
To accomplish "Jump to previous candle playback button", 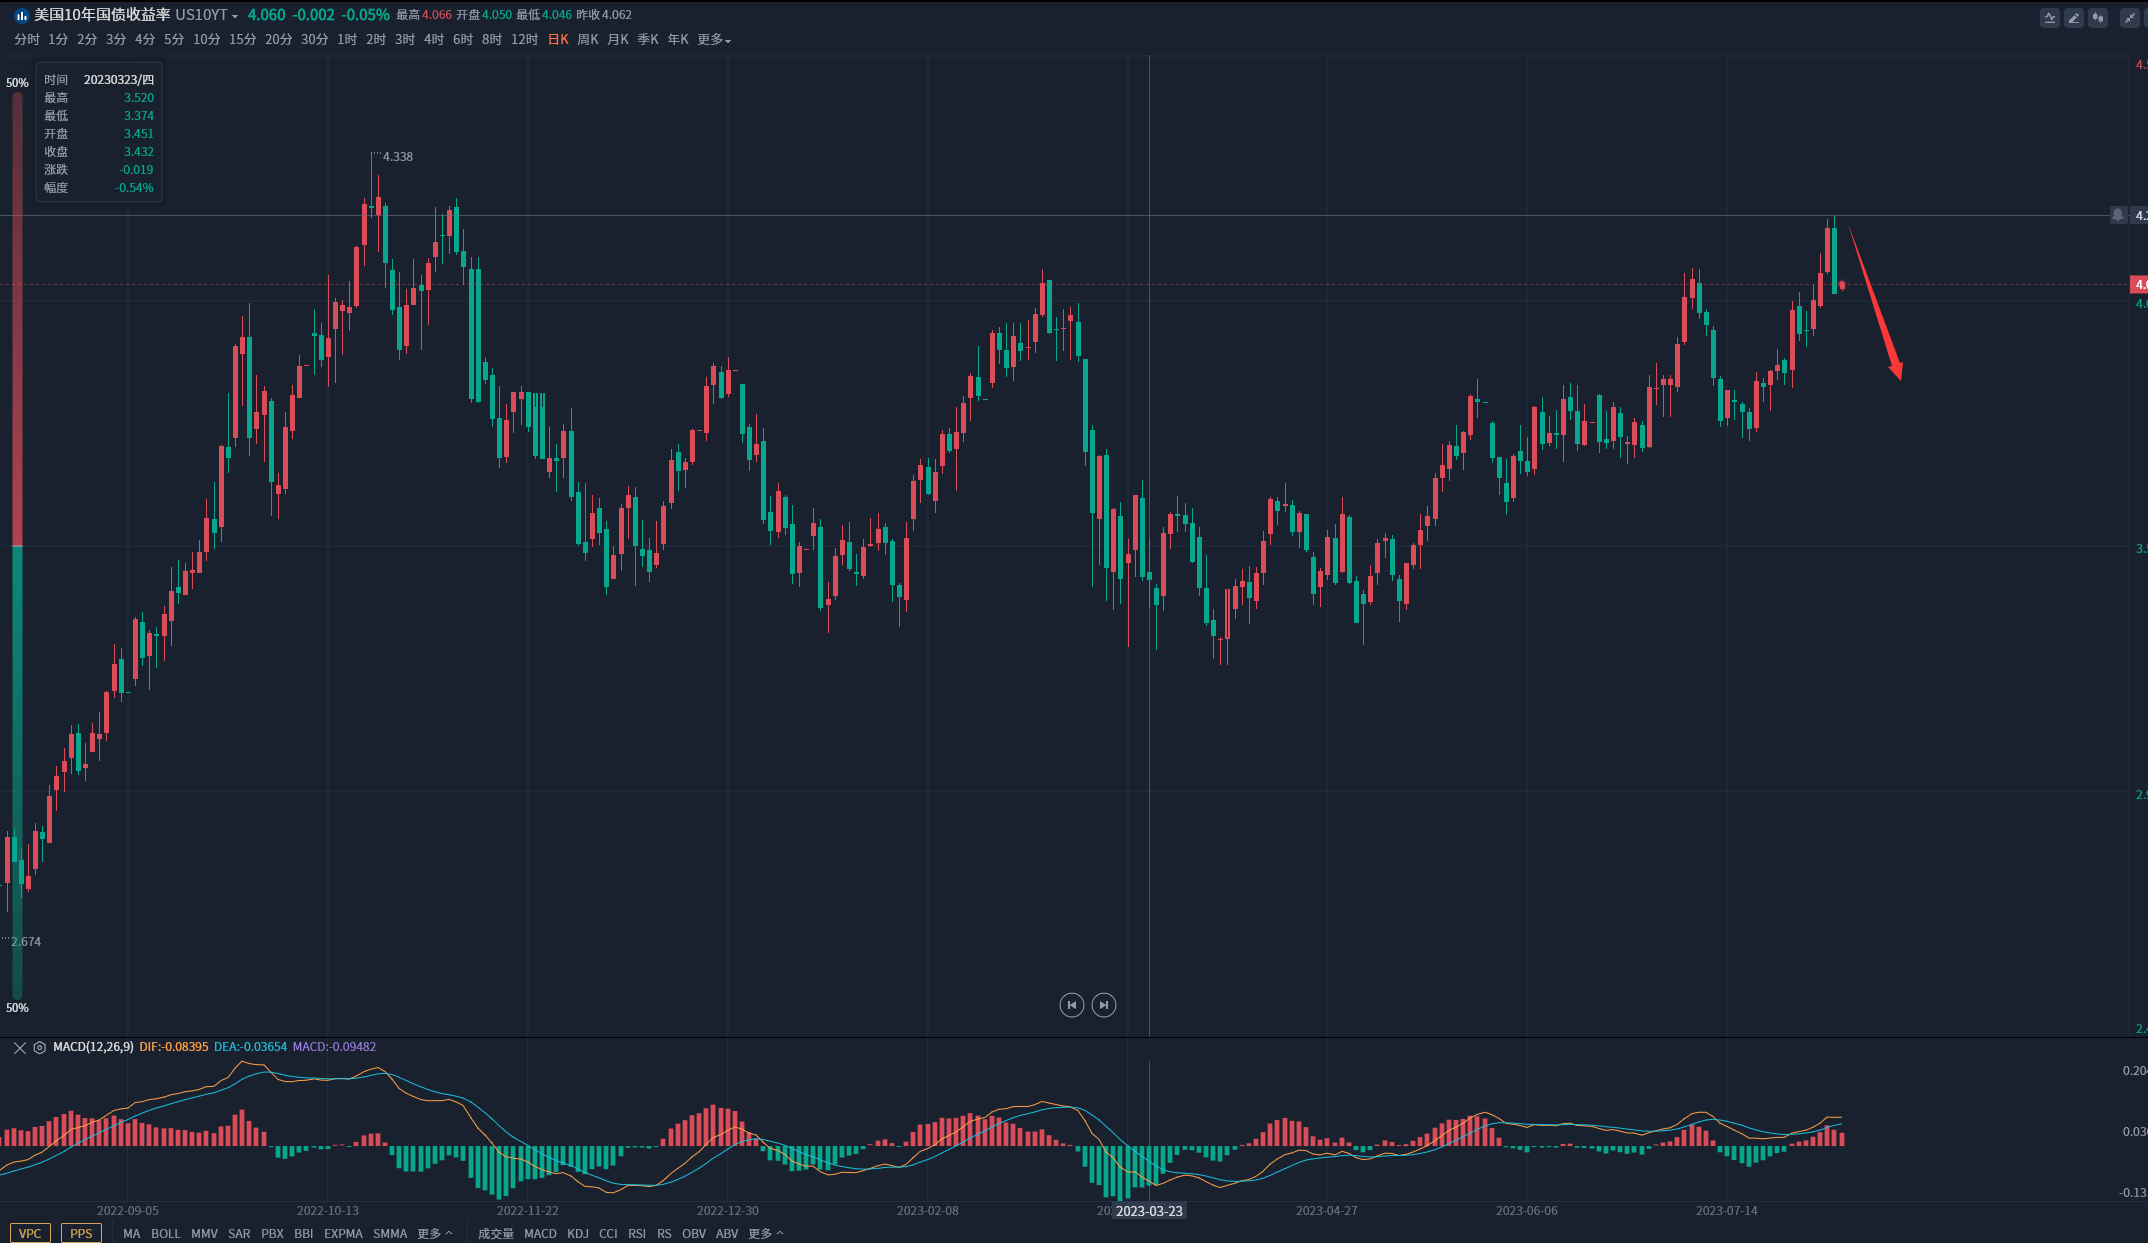I will click(x=1071, y=1005).
